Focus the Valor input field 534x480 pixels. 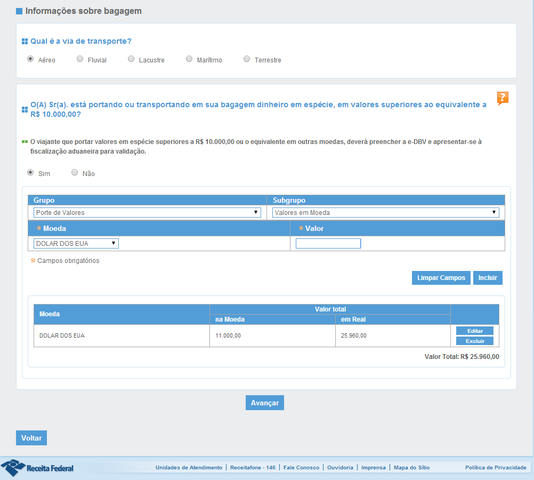(x=328, y=243)
